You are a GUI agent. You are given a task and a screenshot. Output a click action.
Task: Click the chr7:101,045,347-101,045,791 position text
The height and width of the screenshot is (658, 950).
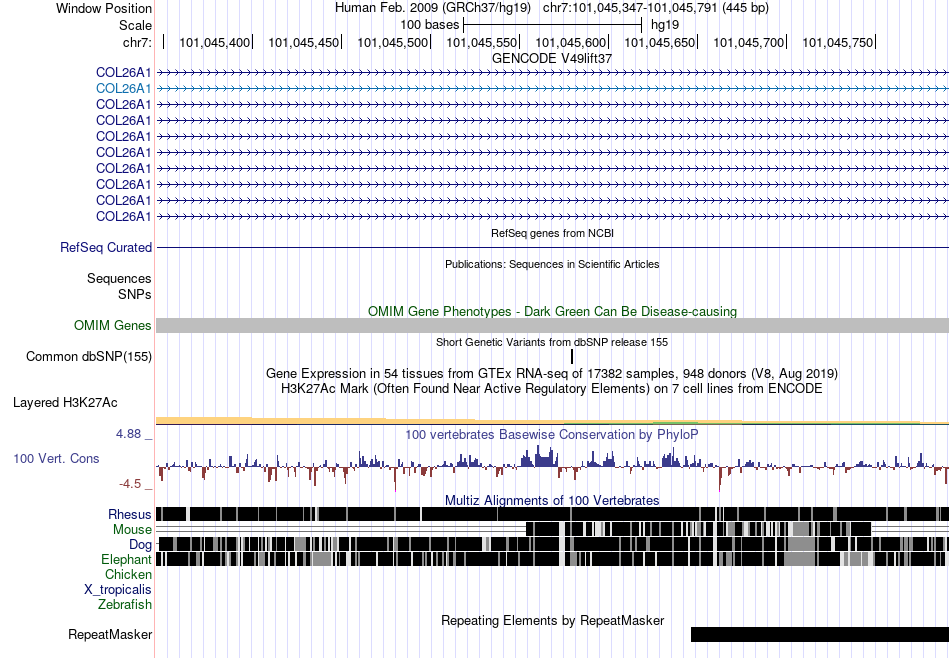pyautogui.click(x=656, y=8)
